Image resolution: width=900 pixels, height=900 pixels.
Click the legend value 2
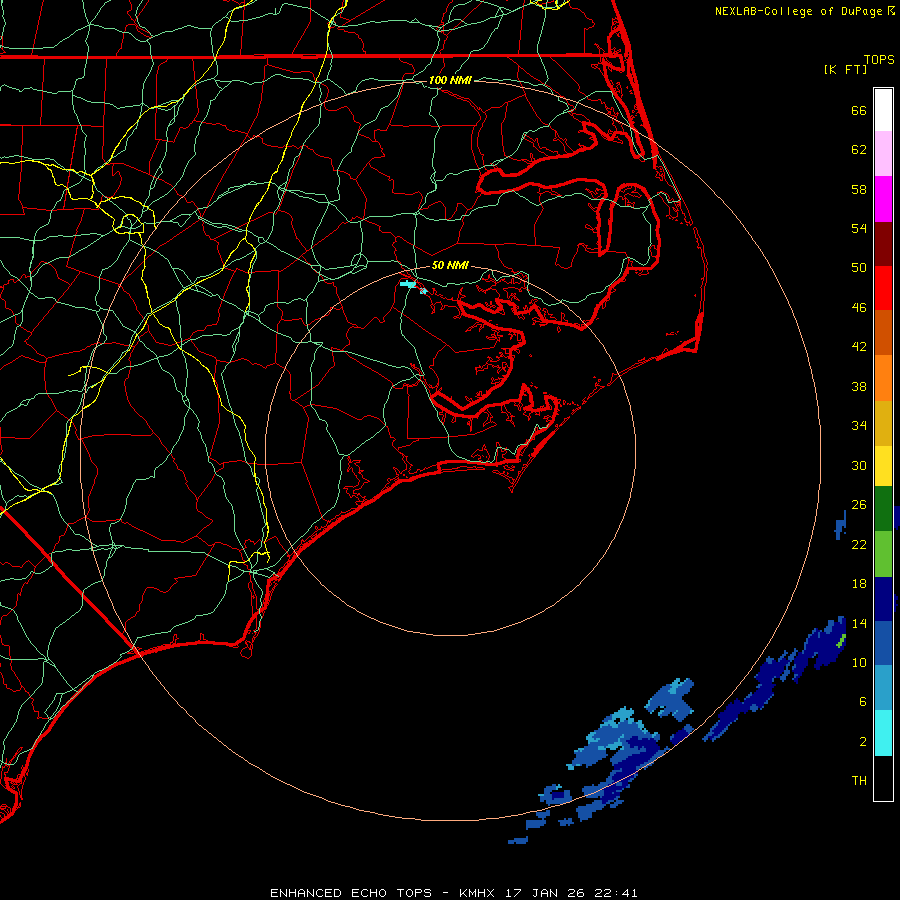[863, 742]
